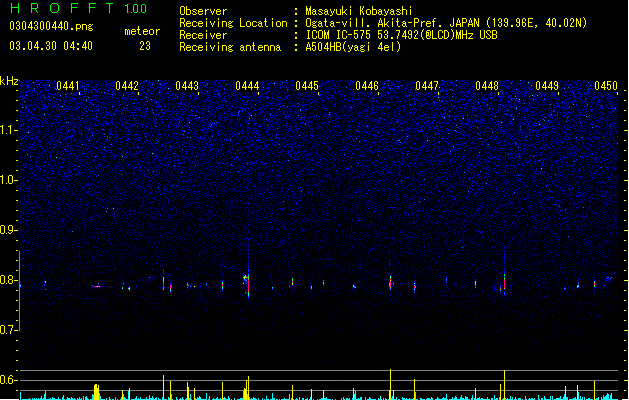The height and width of the screenshot is (400, 629).
Task: Click the 0448 time marker
Action: pos(487,86)
